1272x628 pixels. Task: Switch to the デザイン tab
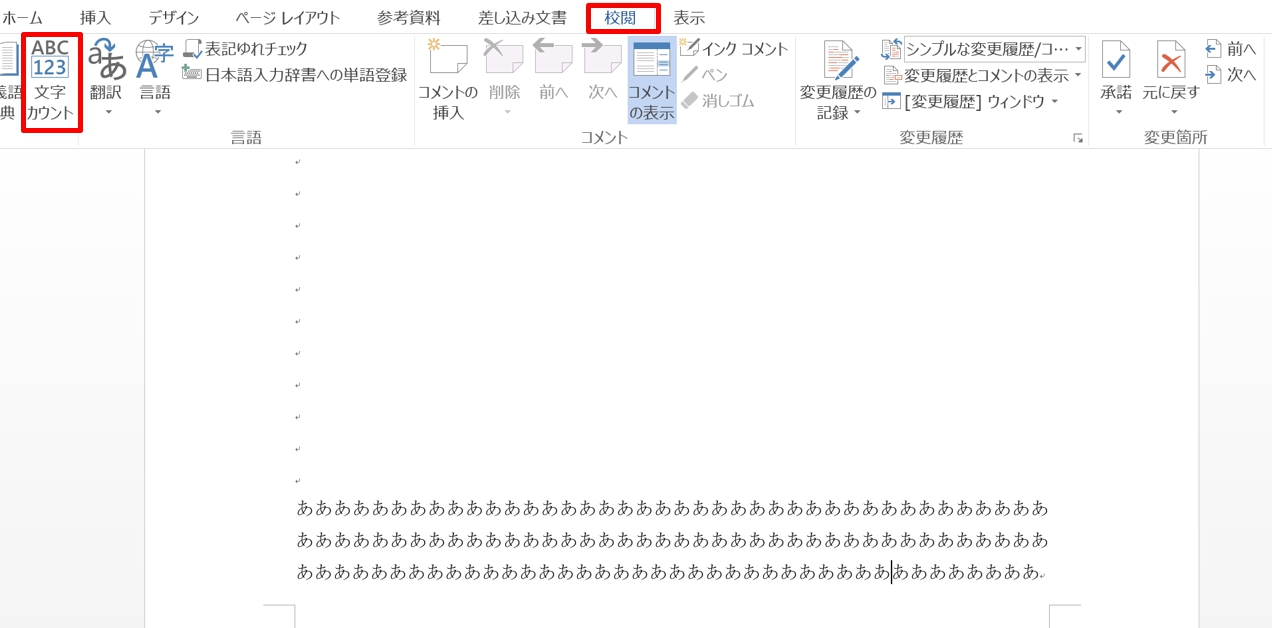click(x=174, y=18)
